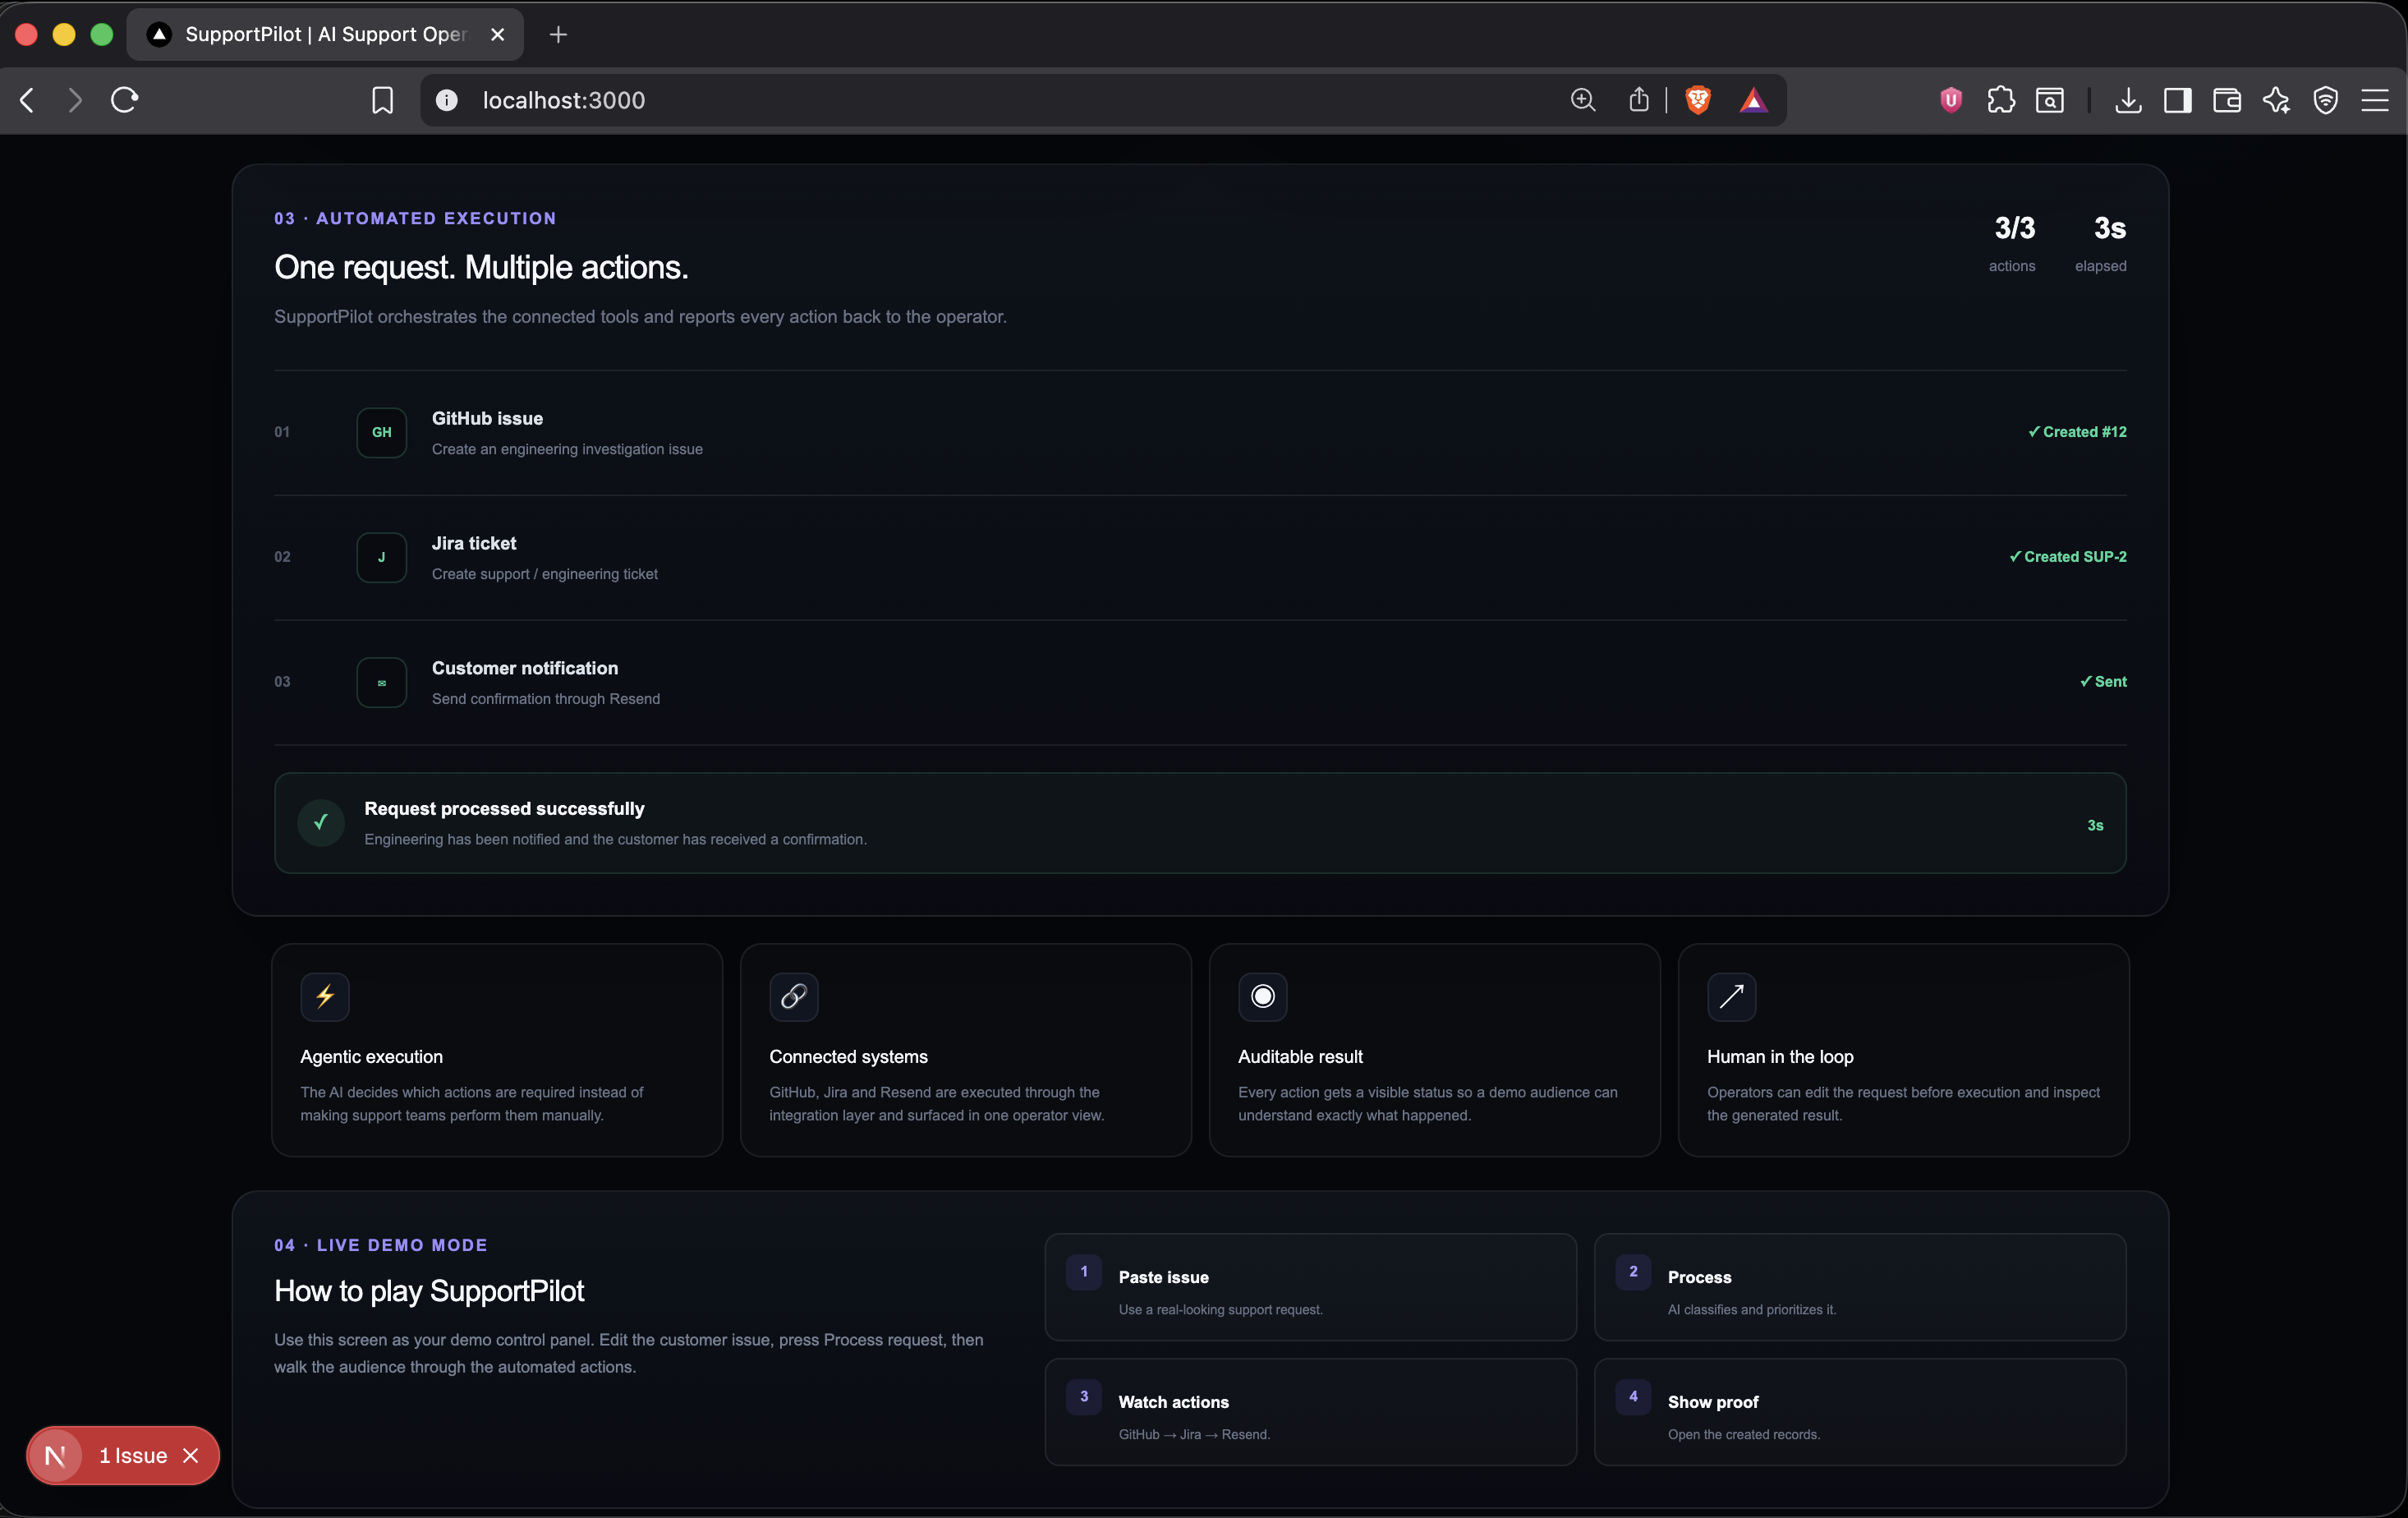Show browser downloads

[2129, 100]
